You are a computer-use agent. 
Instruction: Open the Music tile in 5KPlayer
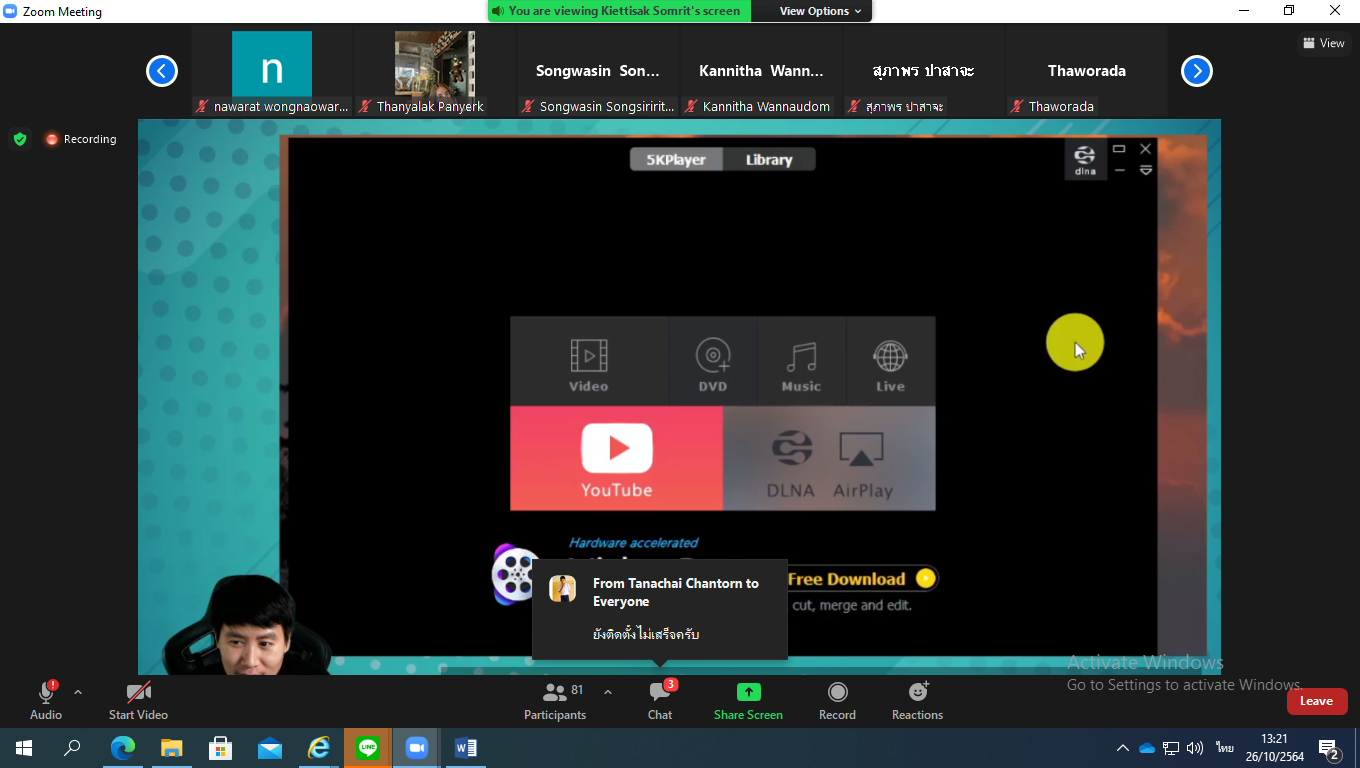[x=801, y=361]
